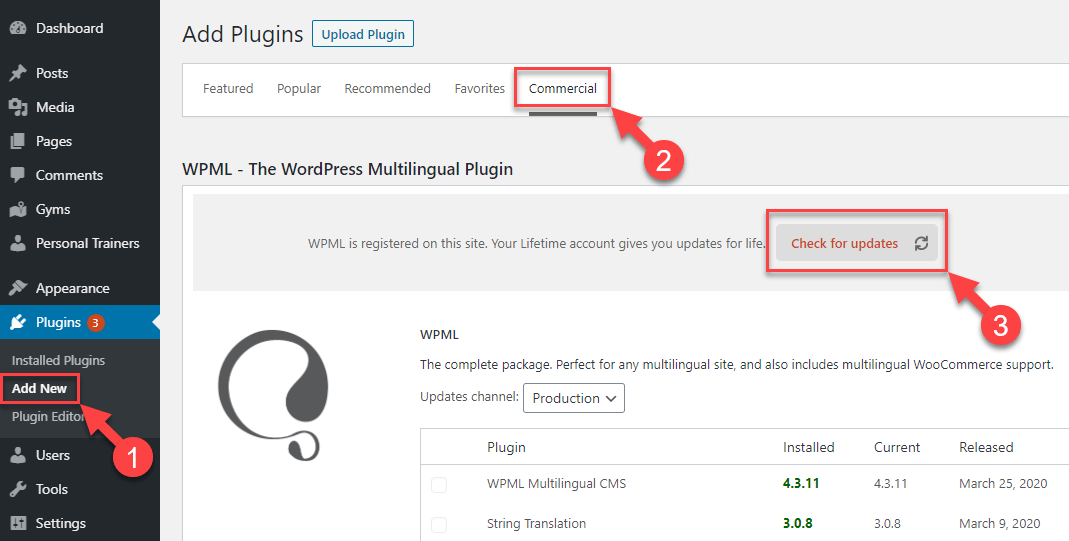Open the Favorites plugins tab
1069x541 pixels.
480,89
